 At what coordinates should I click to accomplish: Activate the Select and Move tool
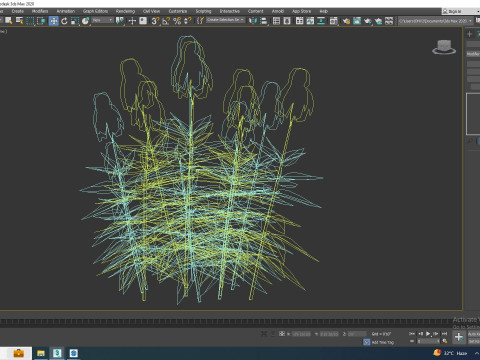coord(53,21)
